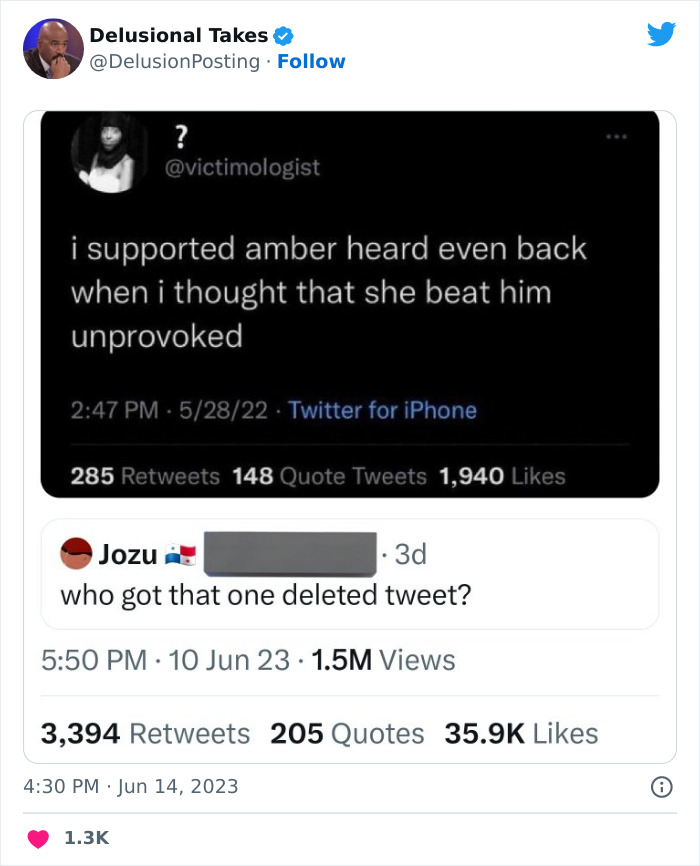Click the blue verified badge
The width and height of the screenshot is (700, 866).
click(x=284, y=36)
